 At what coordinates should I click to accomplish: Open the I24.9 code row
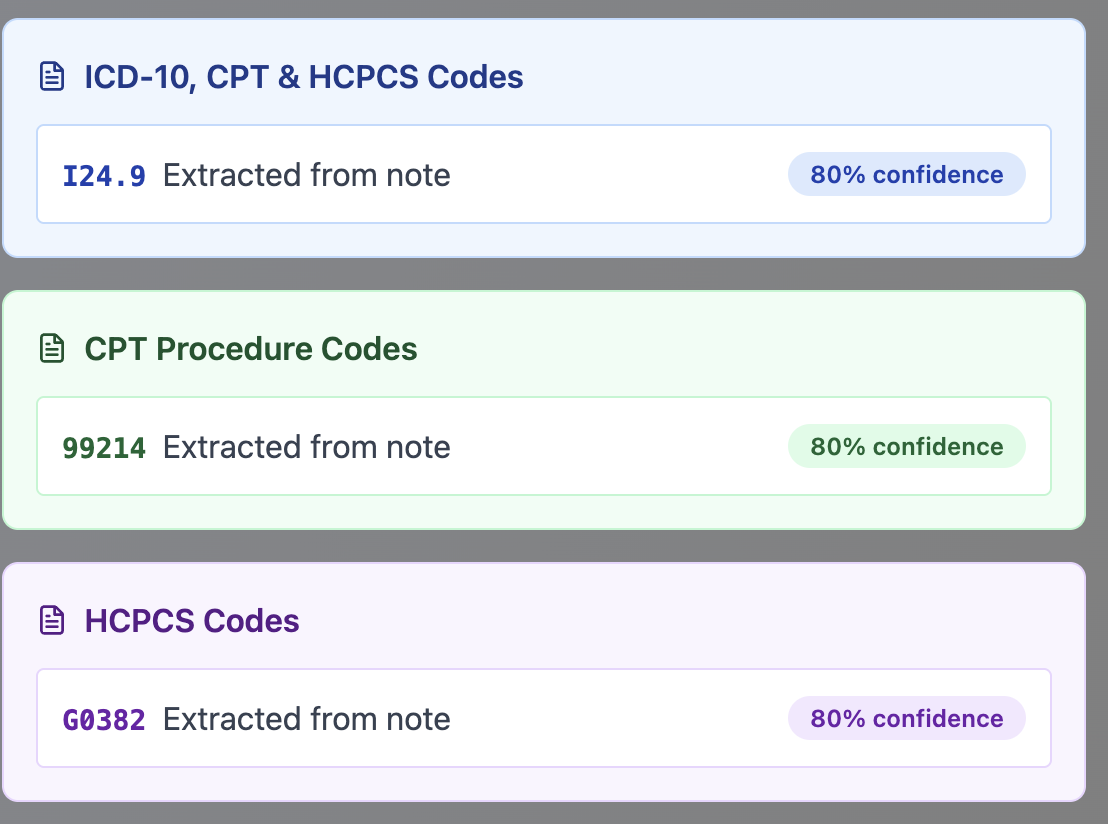click(544, 174)
